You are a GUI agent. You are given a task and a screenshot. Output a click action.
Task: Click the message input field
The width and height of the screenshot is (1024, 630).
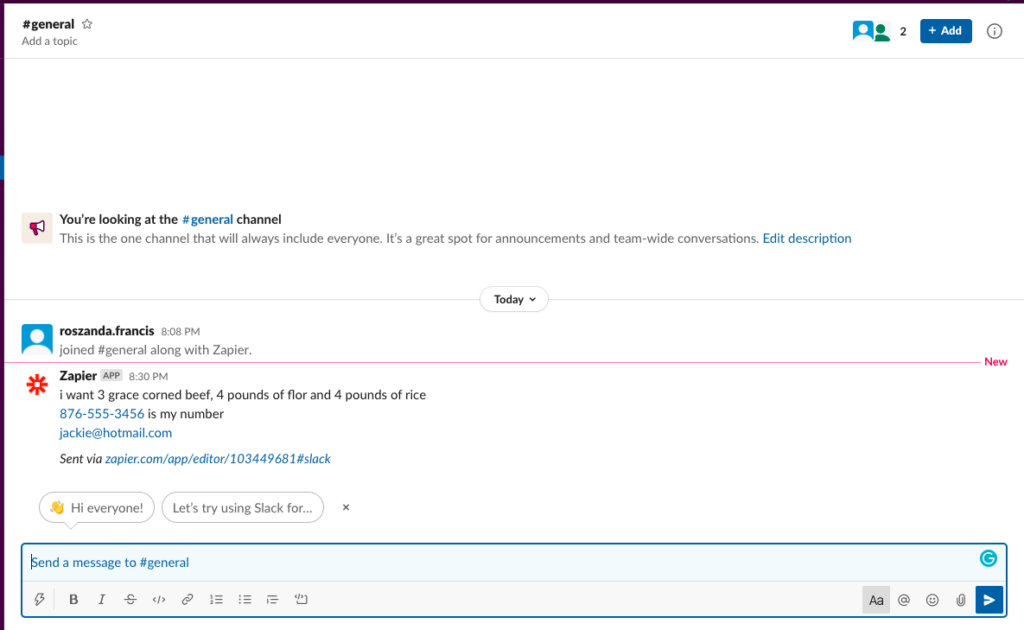500,562
